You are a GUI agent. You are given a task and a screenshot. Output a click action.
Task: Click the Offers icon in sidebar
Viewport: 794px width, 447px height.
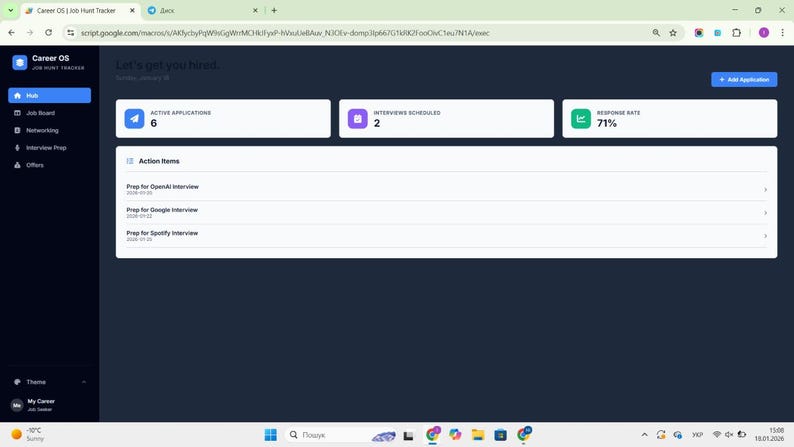(x=17, y=165)
